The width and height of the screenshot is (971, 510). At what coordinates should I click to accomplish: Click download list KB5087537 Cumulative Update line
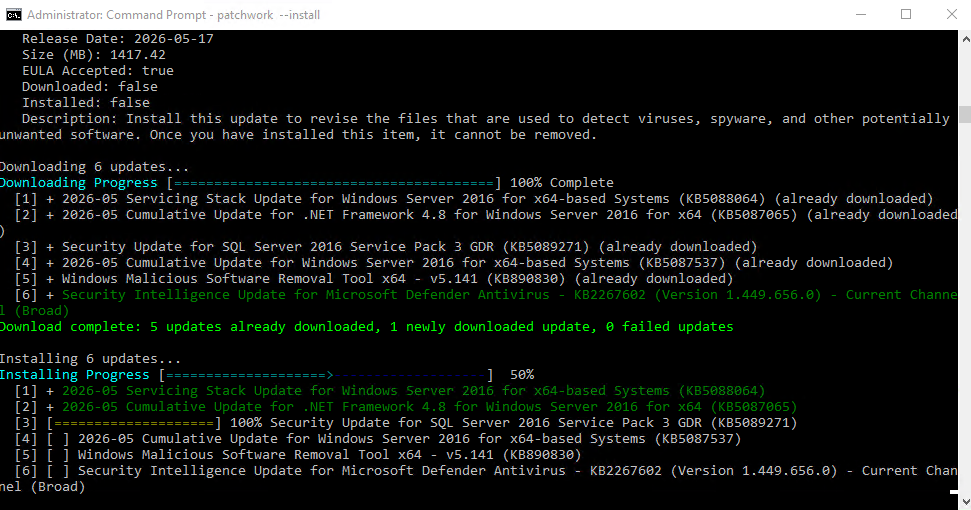(x=454, y=264)
